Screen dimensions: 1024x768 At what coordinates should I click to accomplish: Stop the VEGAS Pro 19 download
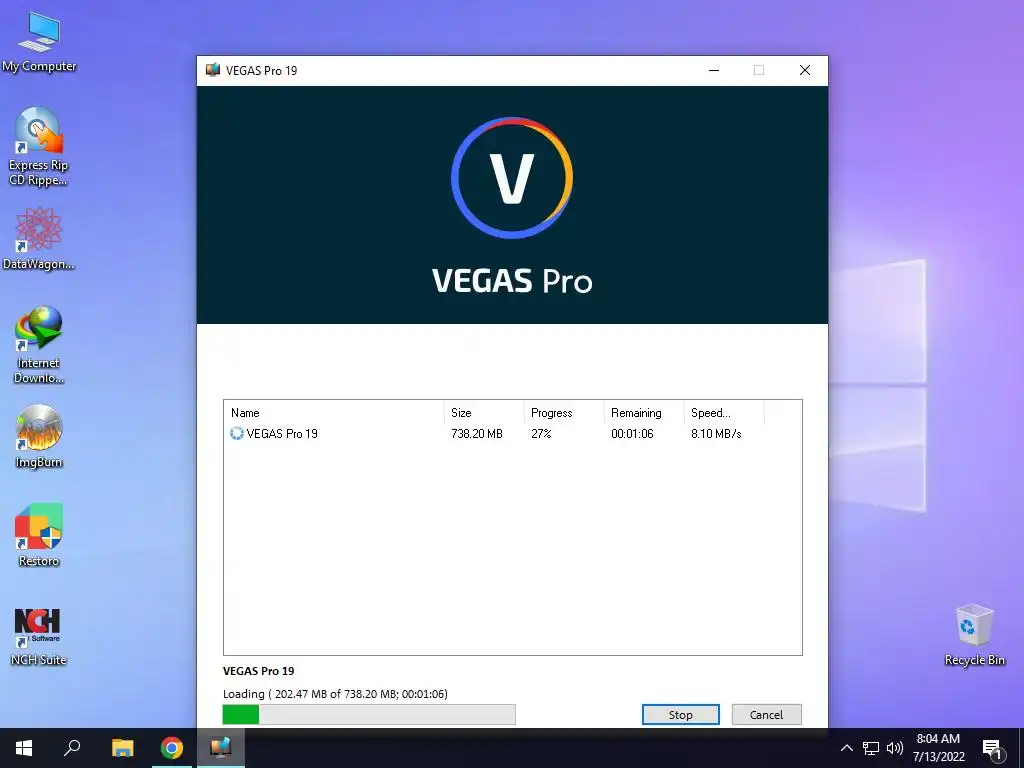(x=680, y=714)
